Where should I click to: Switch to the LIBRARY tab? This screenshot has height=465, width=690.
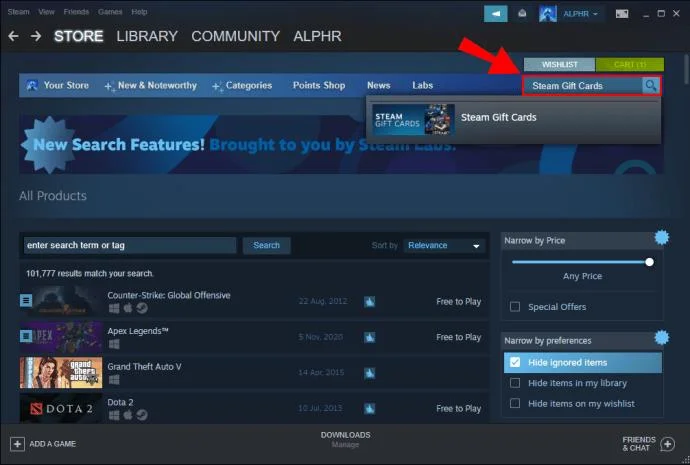tap(147, 36)
